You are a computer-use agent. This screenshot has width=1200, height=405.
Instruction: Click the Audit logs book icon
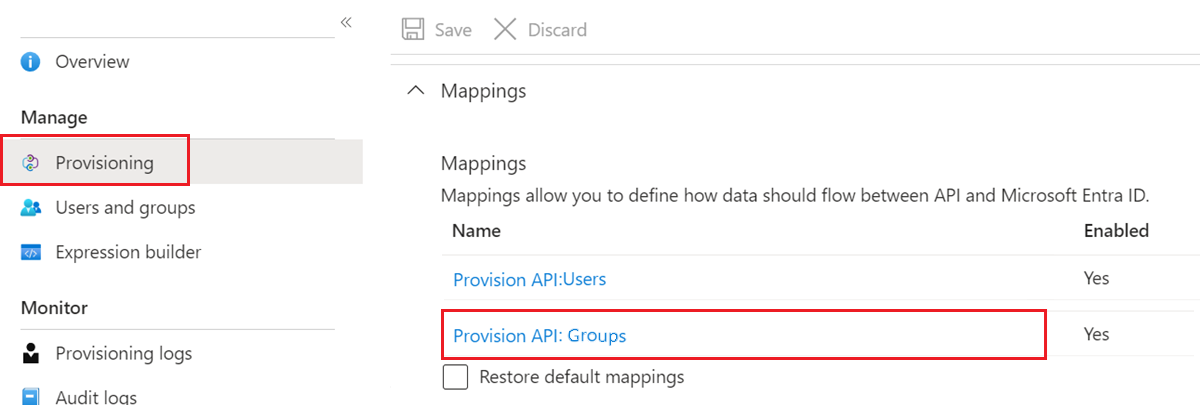coord(31,396)
